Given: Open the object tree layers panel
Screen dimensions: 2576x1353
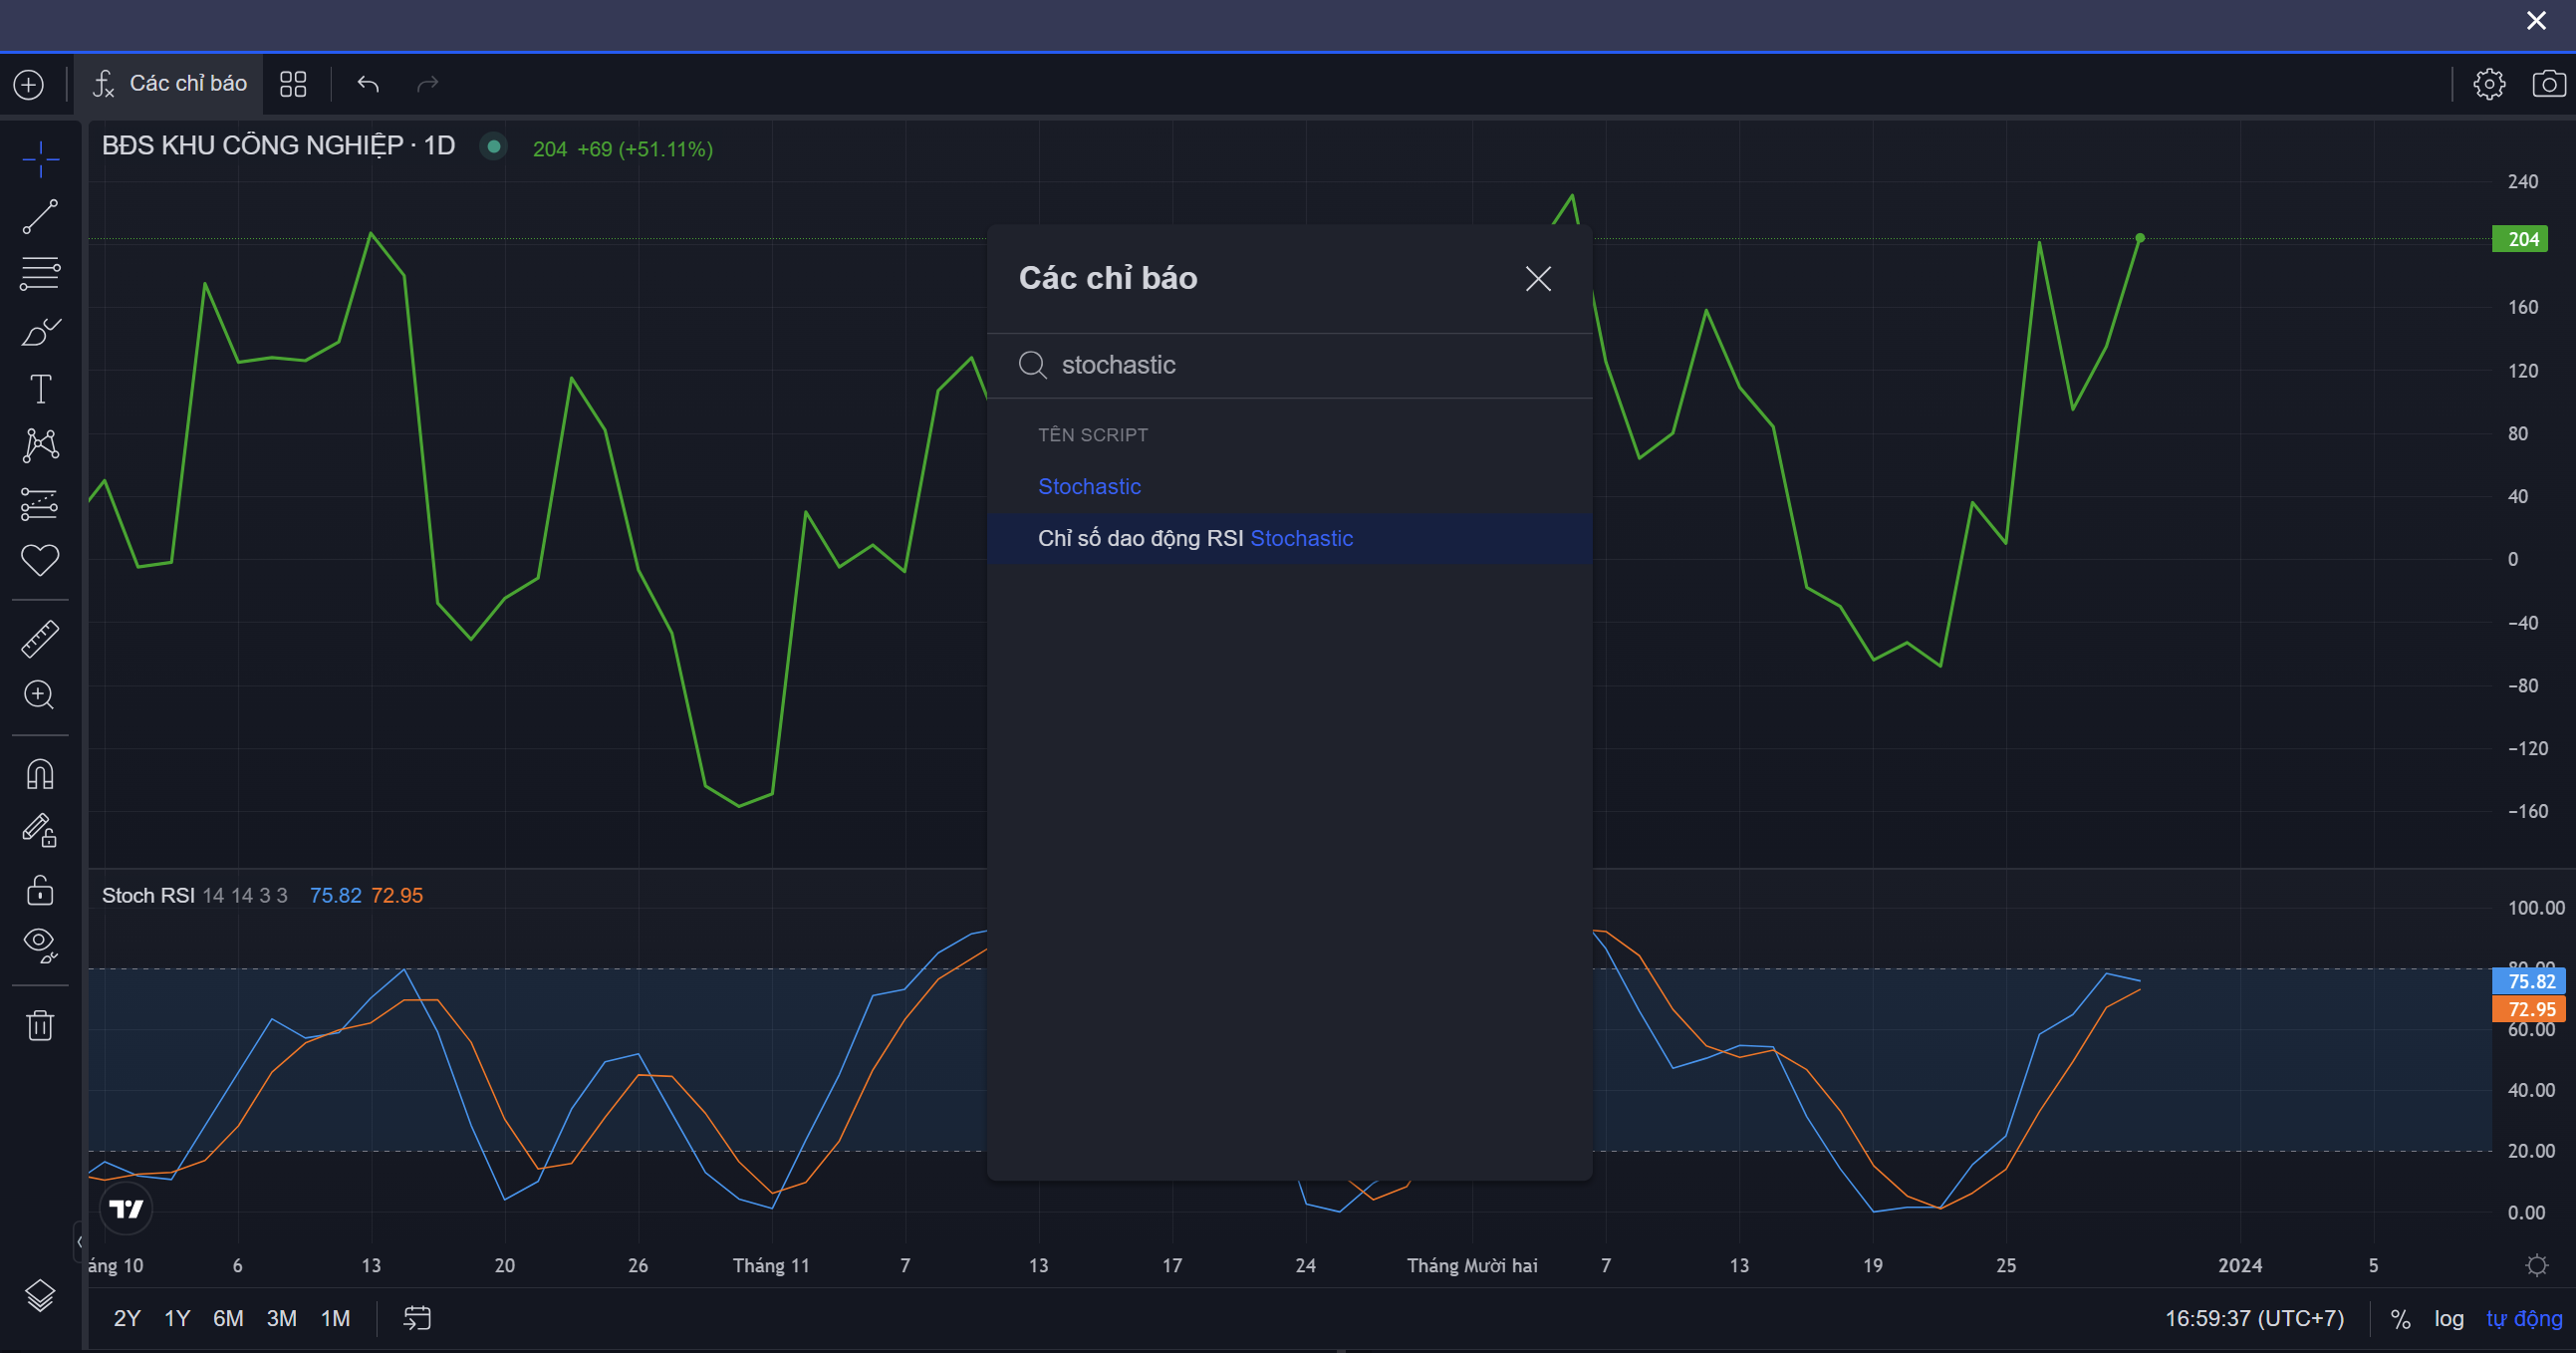Looking at the screenshot, I should point(40,1295).
